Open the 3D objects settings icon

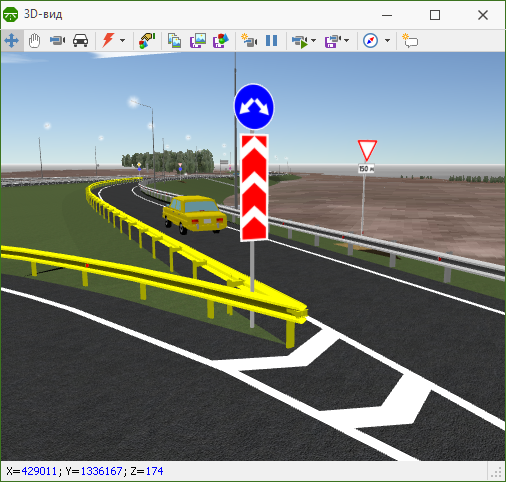click(x=147, y=41)
